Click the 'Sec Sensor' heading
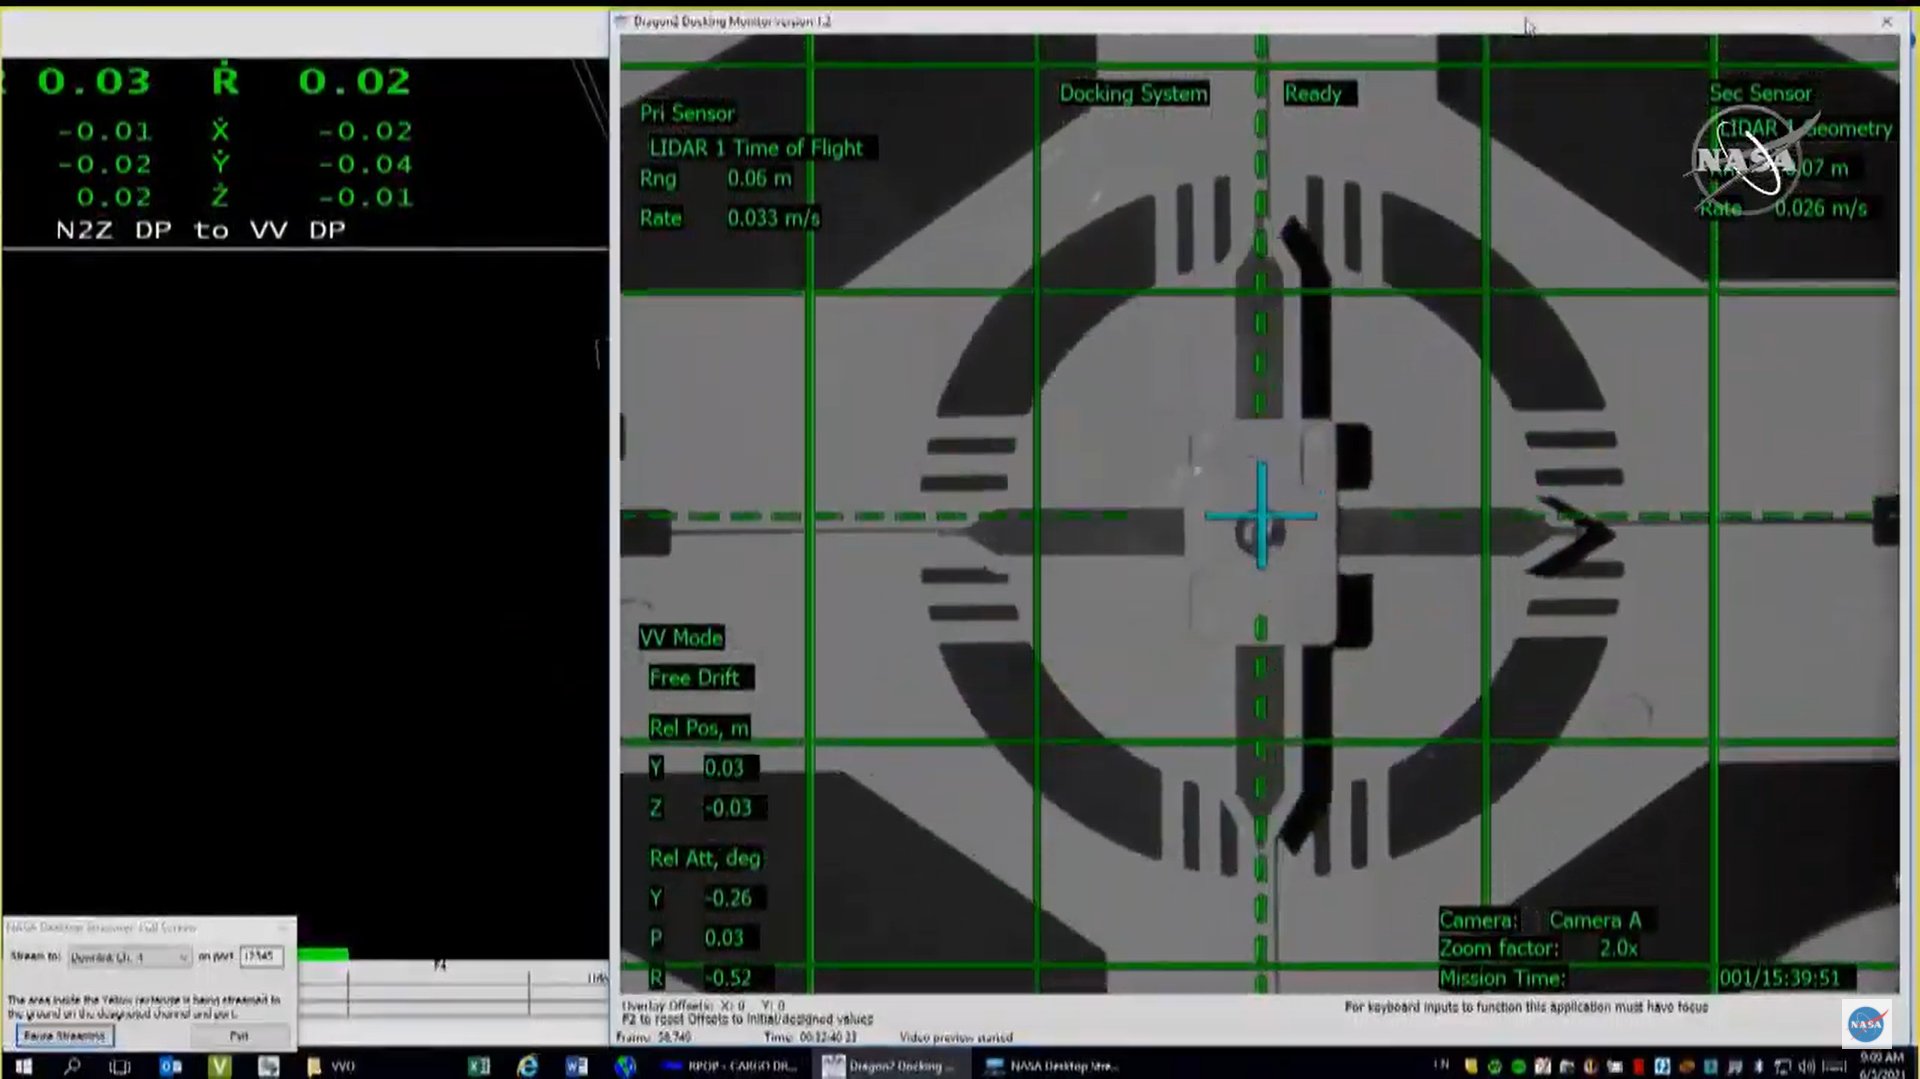The width and height of the screenshot is (1920, 1079). (x=1760, y=93)
